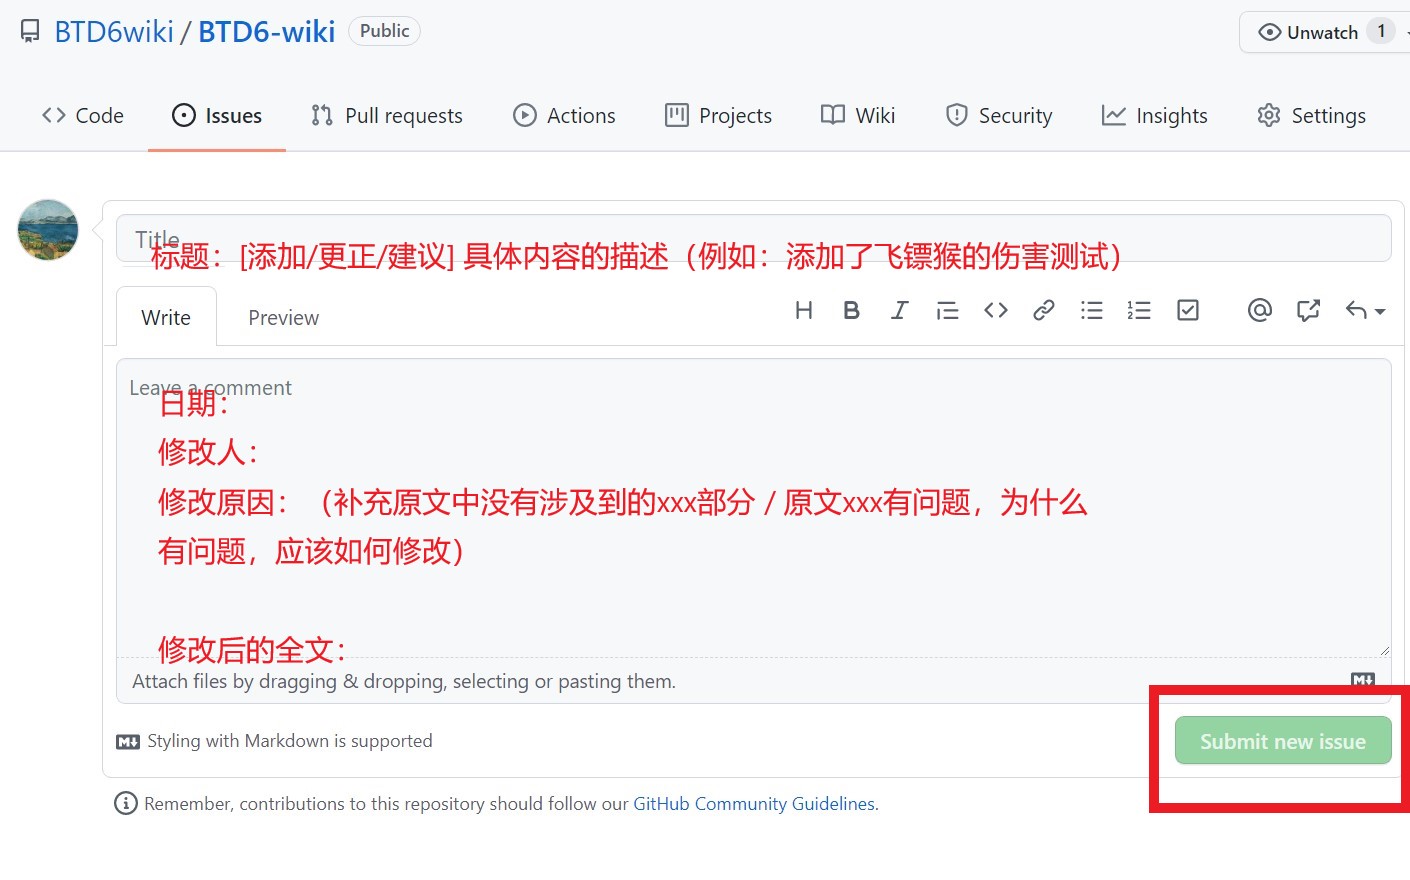Click the user avatar image
Viewport: 1410px width, 880px height.
point(48,230)
